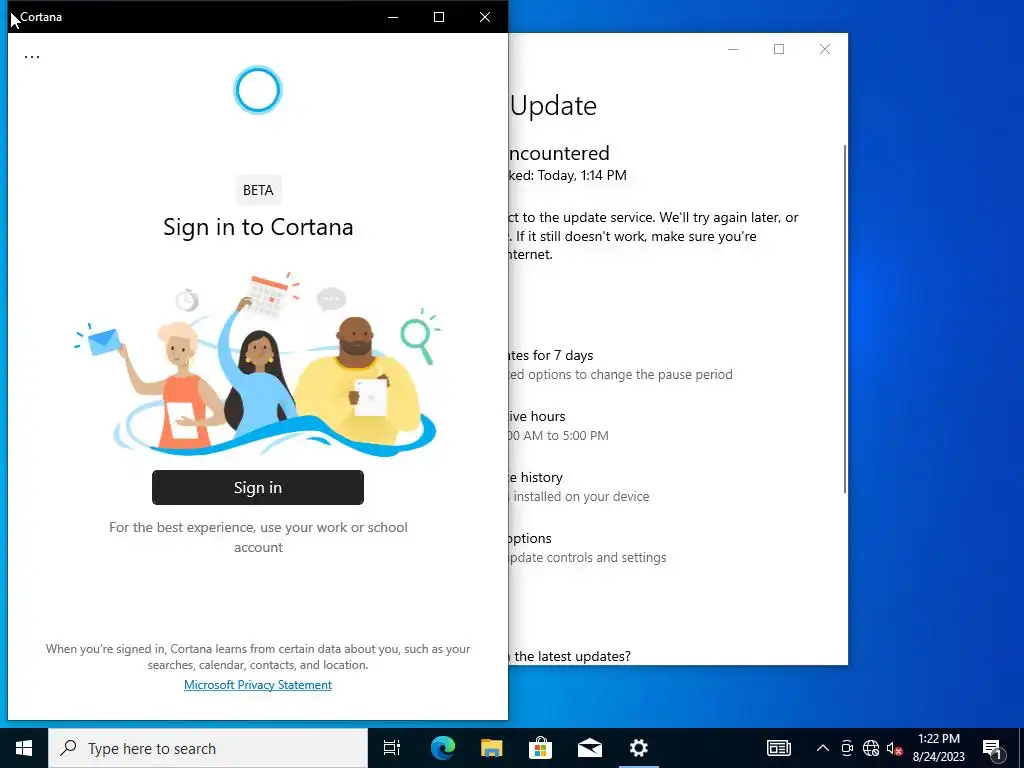The image size is (1024, 768).
Task: Open the clock showing 1:22 PM
Action: 938,748
